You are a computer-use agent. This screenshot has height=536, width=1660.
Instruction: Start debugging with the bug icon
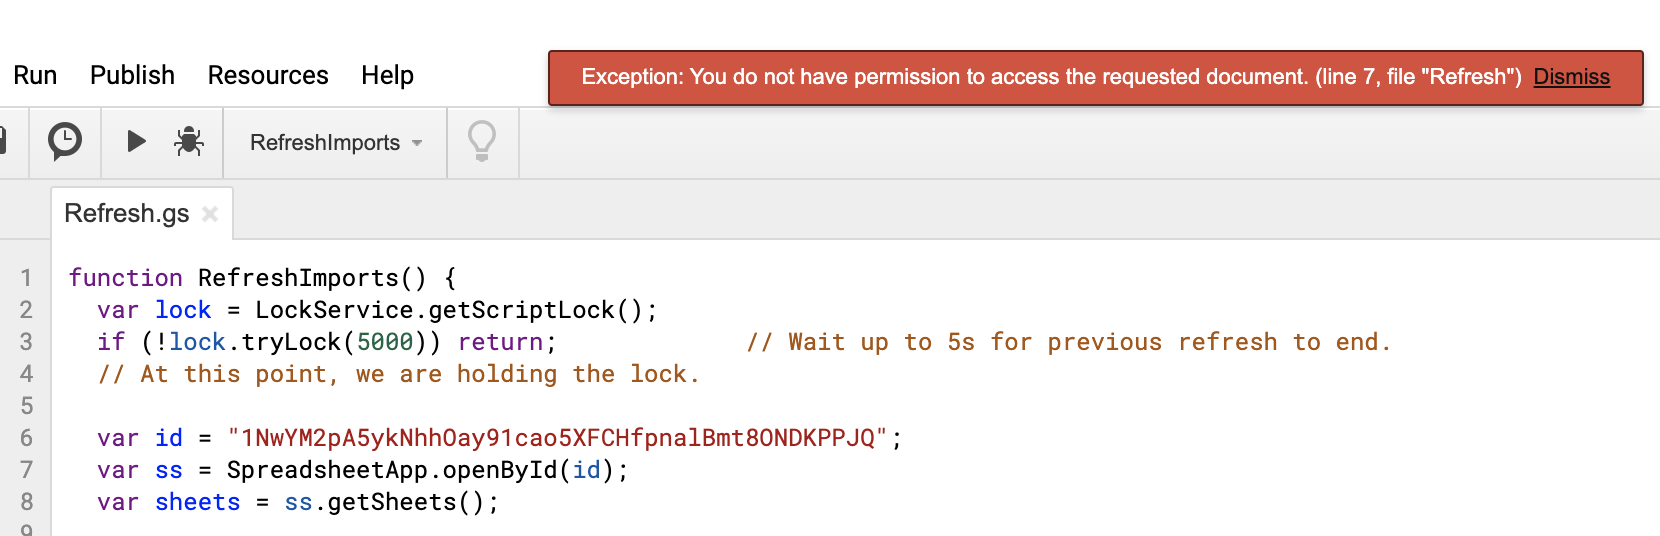coord(189,142)
